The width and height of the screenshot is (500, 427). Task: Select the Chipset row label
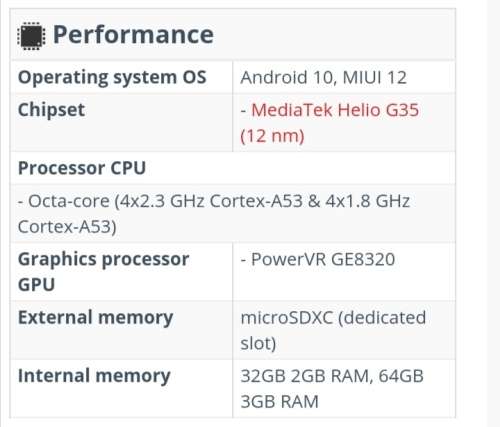pyautogui.click(x=51, y=110)
